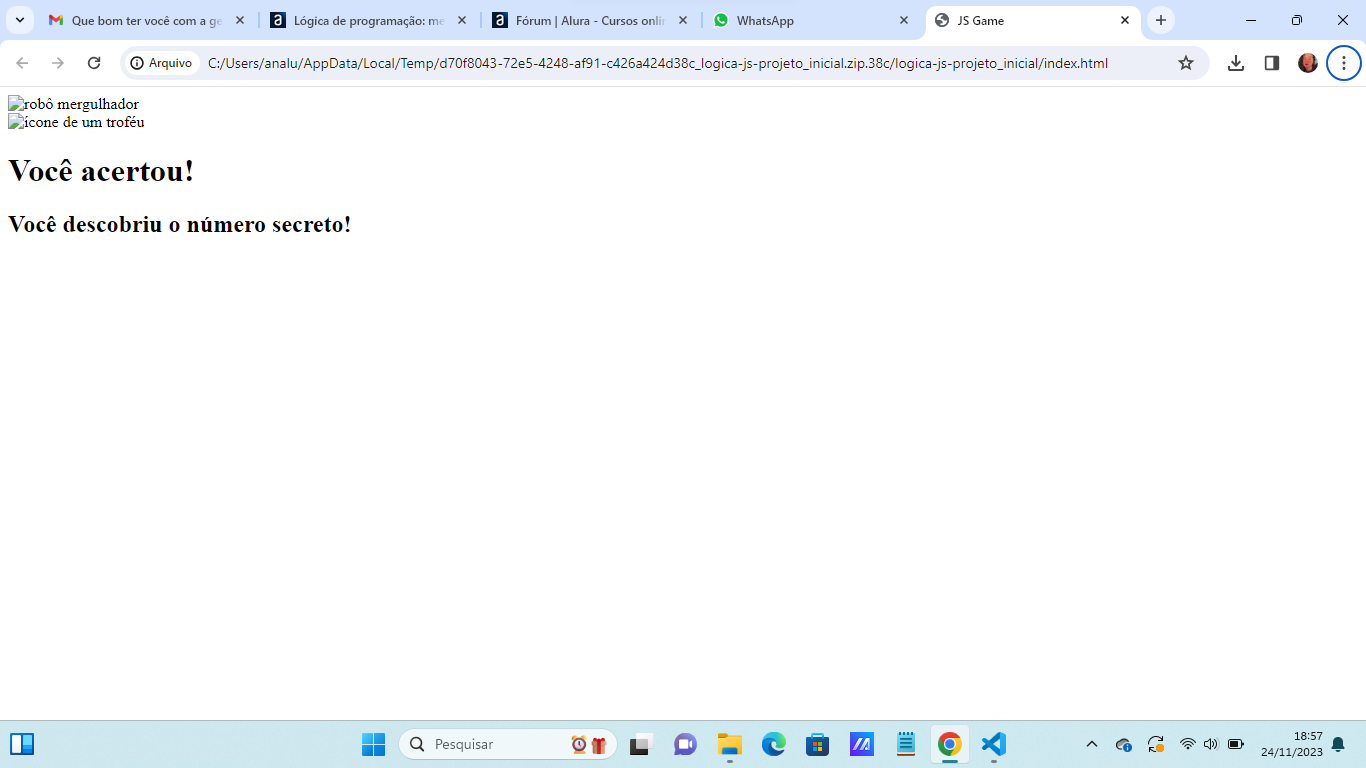Close the Lógica de programação tab

pyautogui.click(x=461, y=20)
